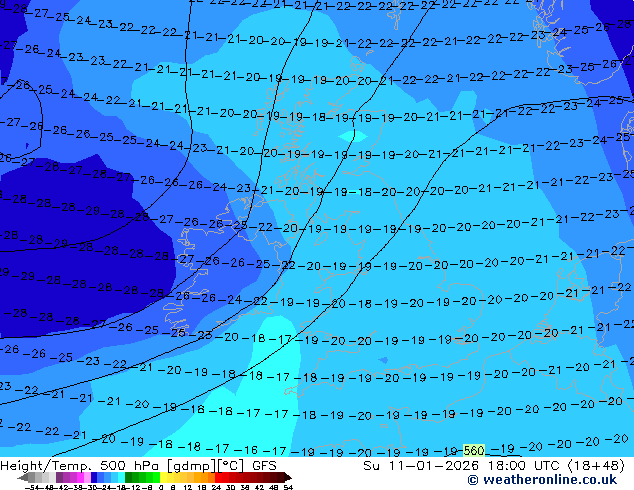The height and width of the screenshot is (490, 634).
Task: Click the Su 11-01-2026 18:00 UTC timestamp
Action: (494, 466)
